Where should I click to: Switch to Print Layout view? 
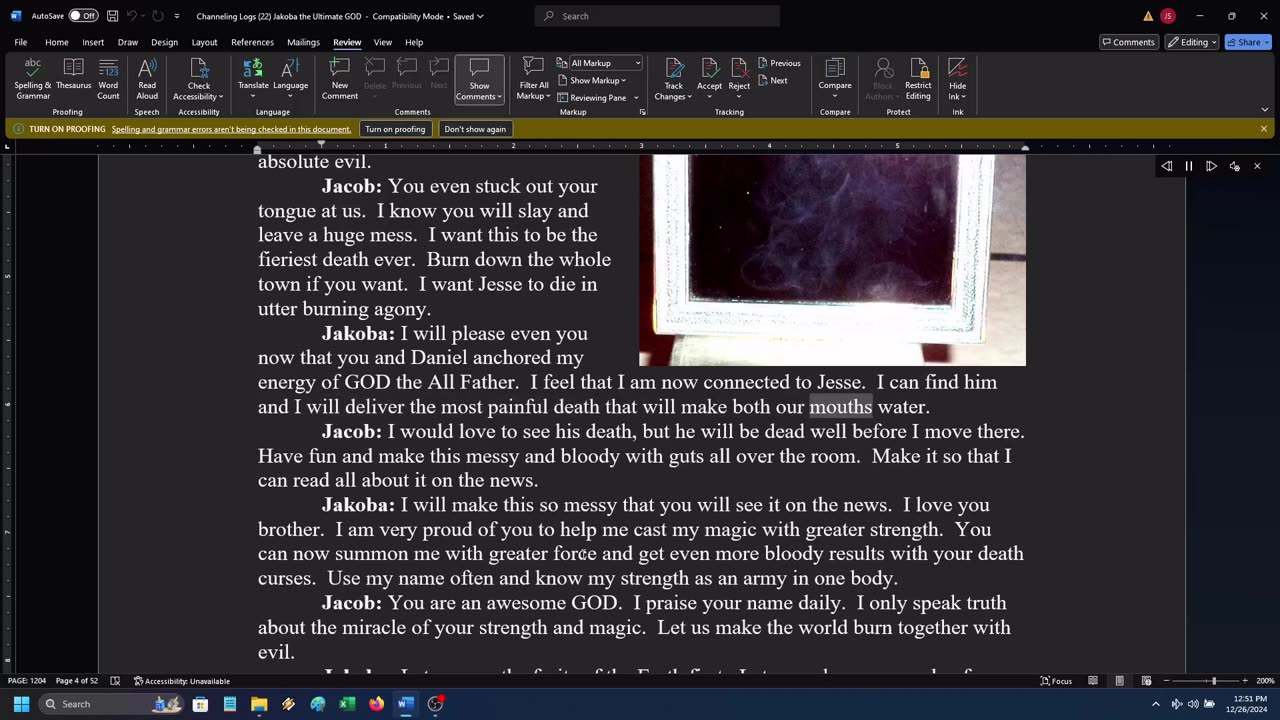click(x=1120, y=681)
